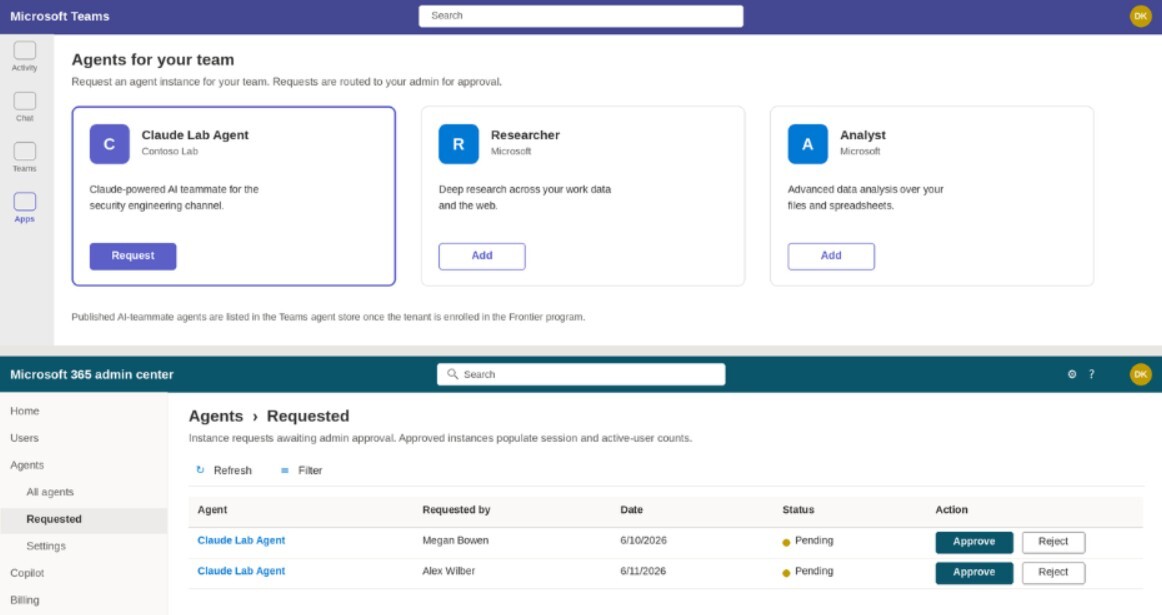The height and width of the screenshot is (615, 1162).
Task: Collapse Agents section in admin nav
Action: coord(27,465)
